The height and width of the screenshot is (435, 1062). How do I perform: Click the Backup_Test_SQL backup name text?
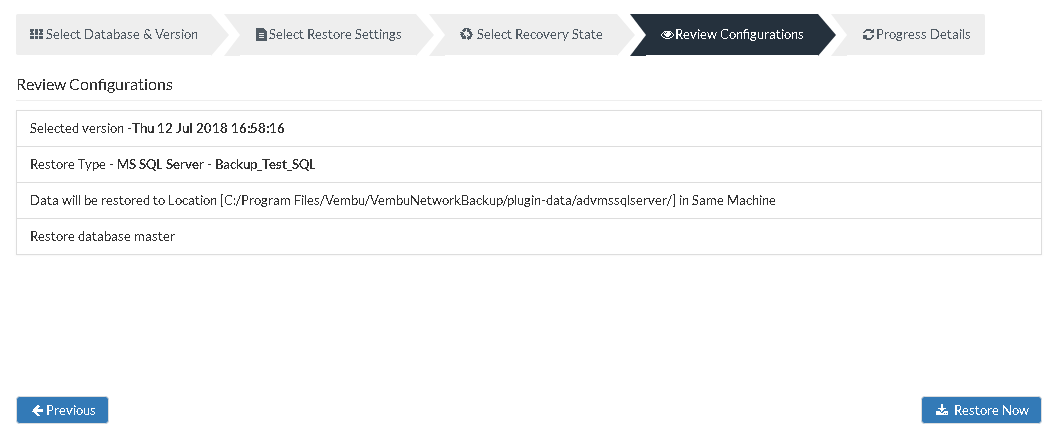(265, 165)
